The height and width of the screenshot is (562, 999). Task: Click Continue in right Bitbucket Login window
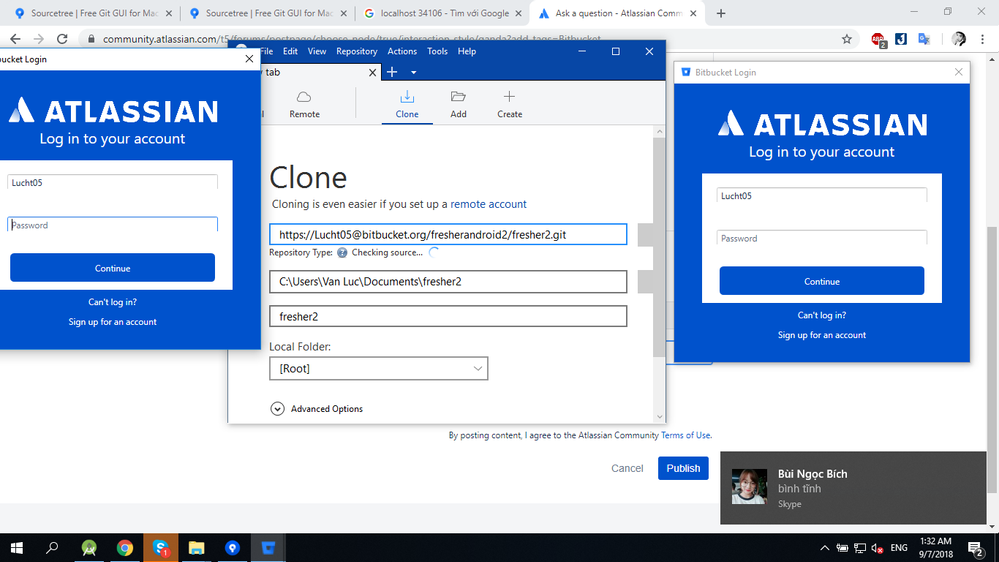point(821,281)
